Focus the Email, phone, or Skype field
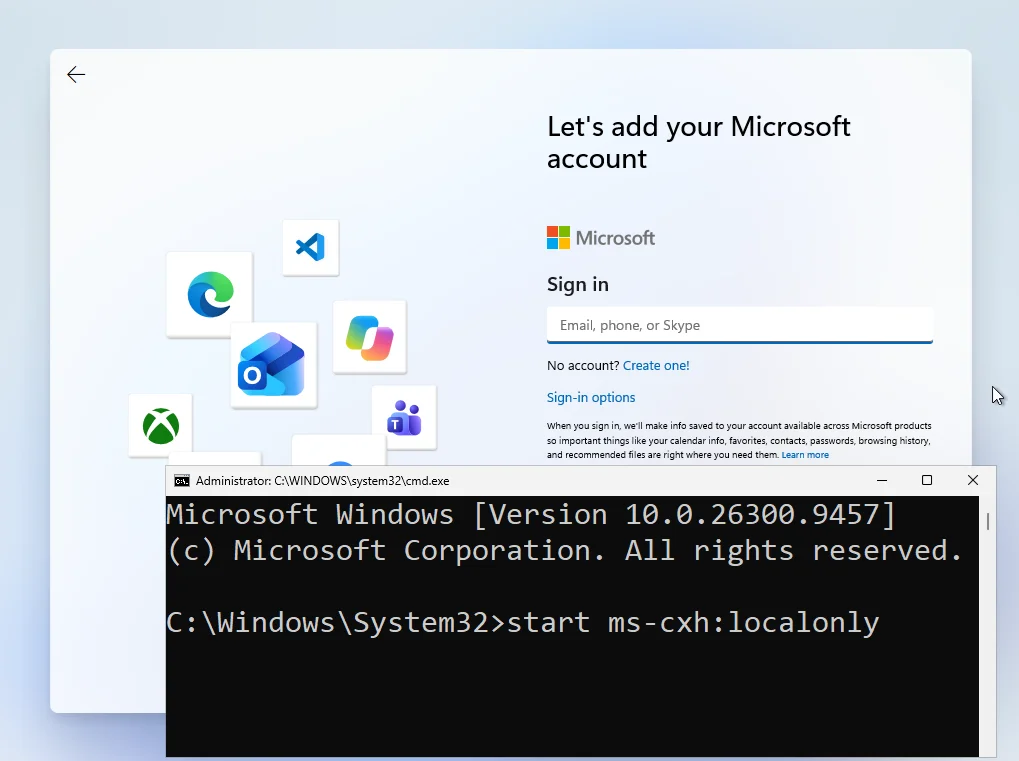This screenshot has height=761, width=1019. (x=740, y=325)
